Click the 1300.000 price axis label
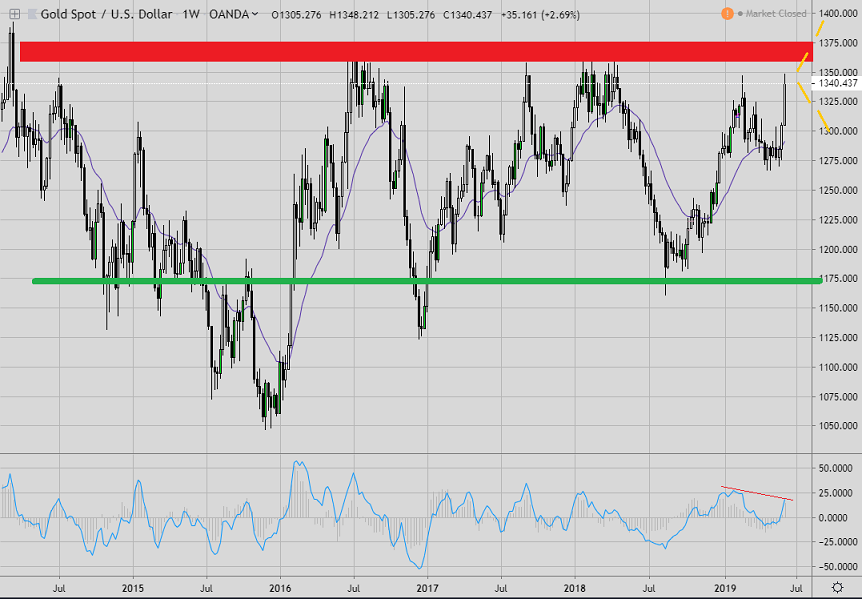 [838, 131]
